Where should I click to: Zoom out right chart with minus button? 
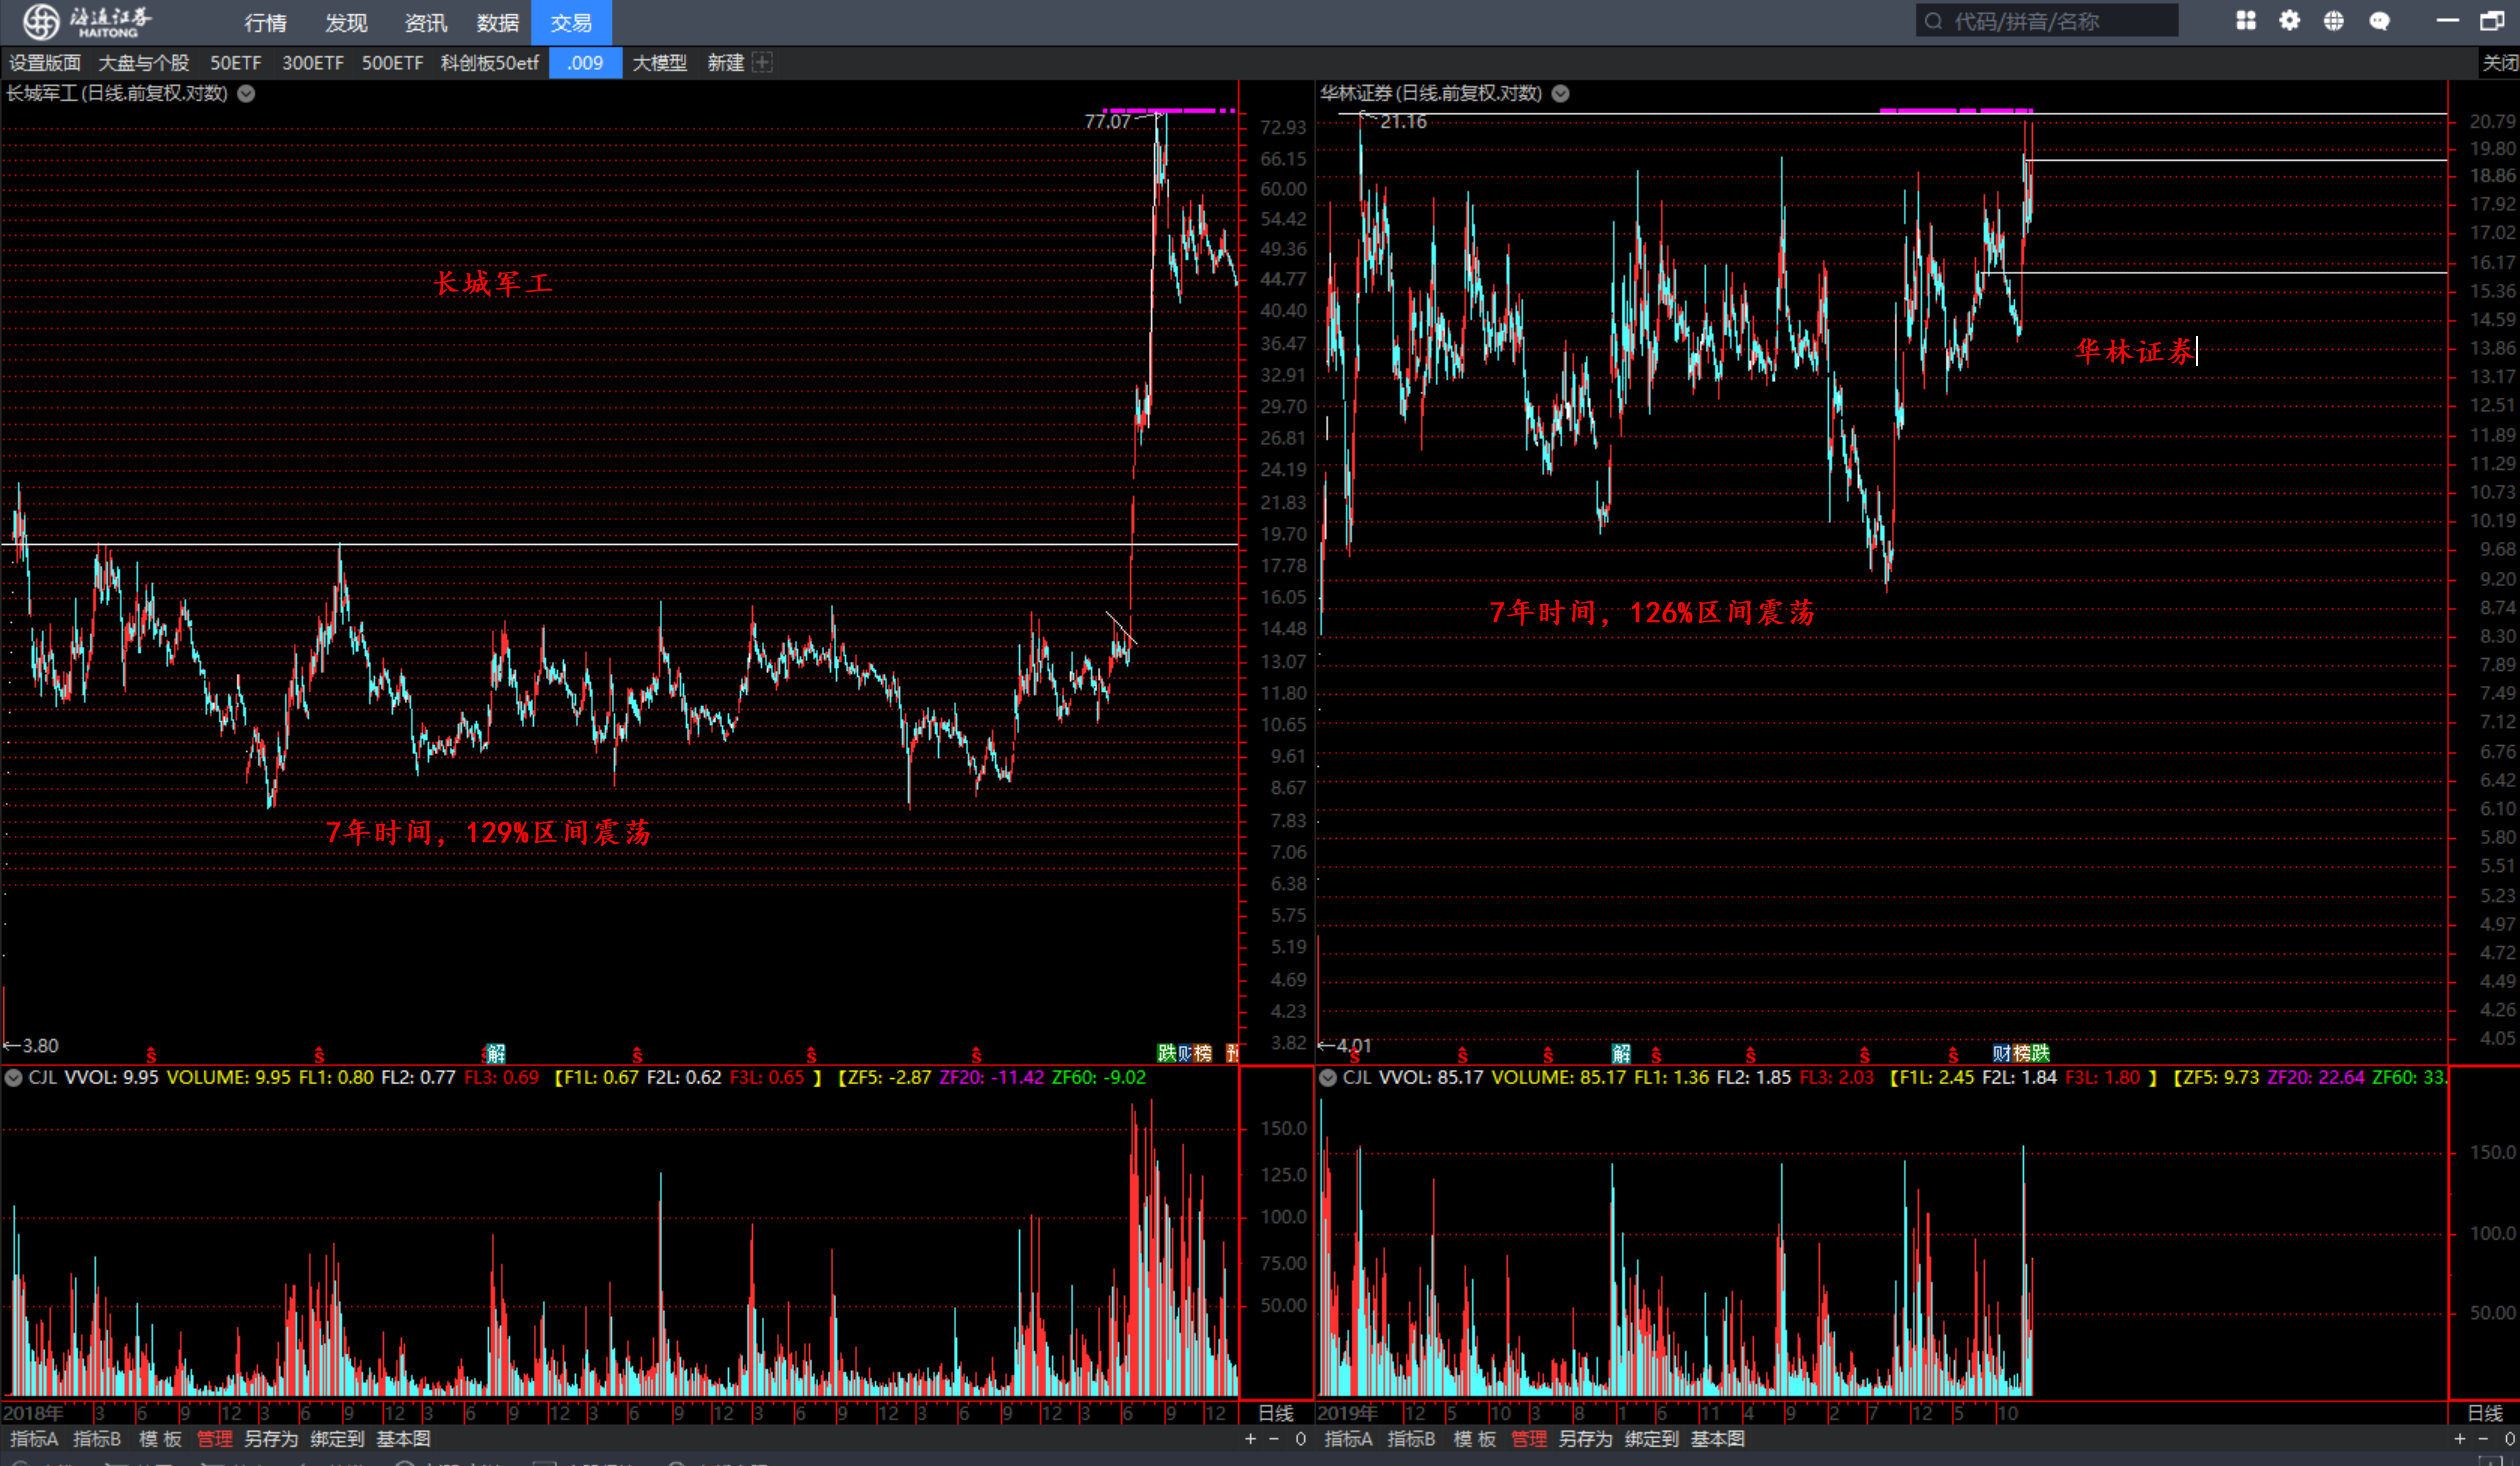pyautogui.click(x=2483, y=1439)
